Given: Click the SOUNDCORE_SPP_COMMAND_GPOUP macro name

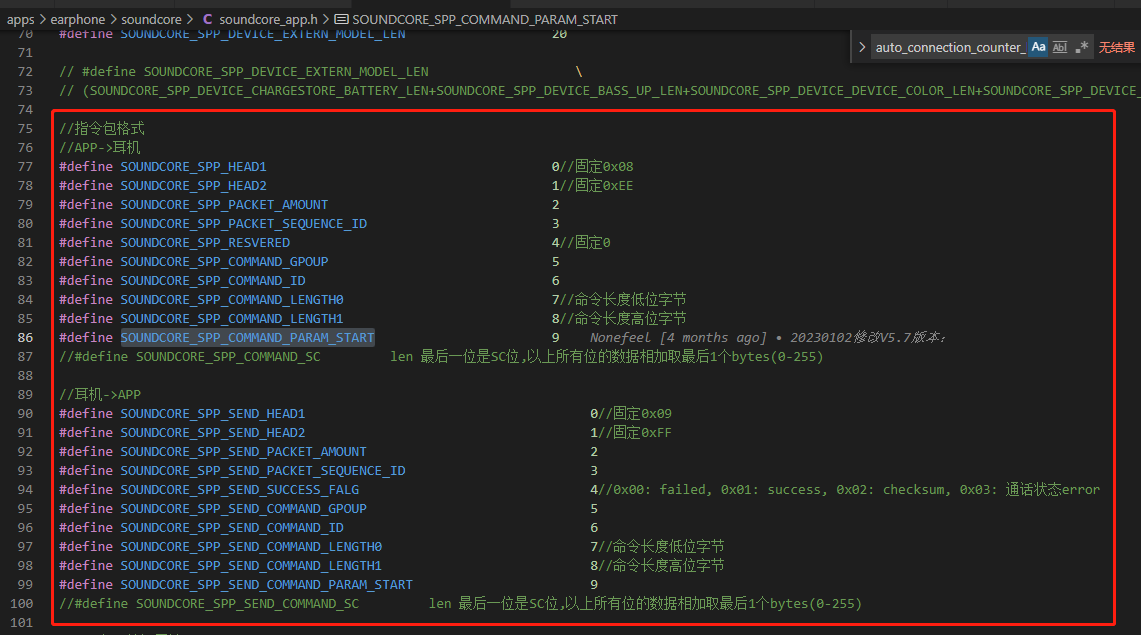Looking at the screenshot, I should click(224, 261).
